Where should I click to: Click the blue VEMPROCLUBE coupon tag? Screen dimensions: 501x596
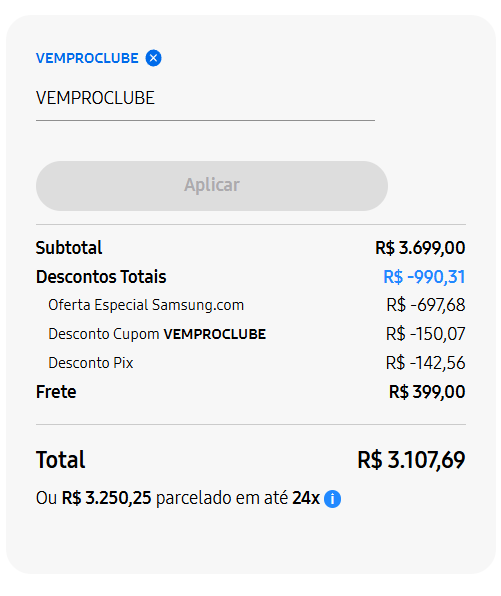pyautogui.click(x=87, y=58)
